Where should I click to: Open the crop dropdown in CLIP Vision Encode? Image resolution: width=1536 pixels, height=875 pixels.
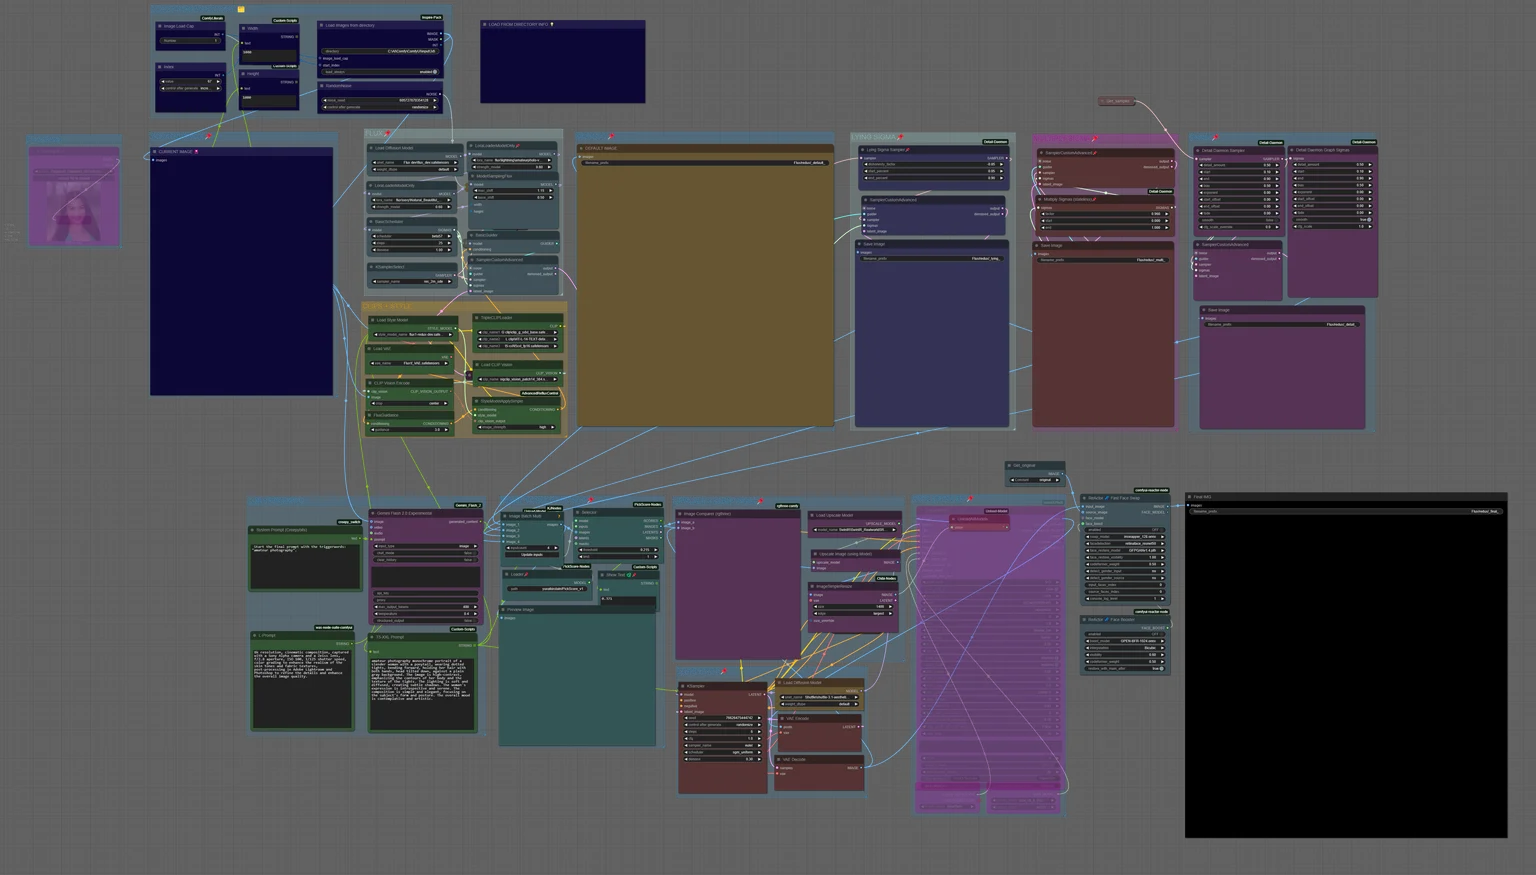pos(410,403)
